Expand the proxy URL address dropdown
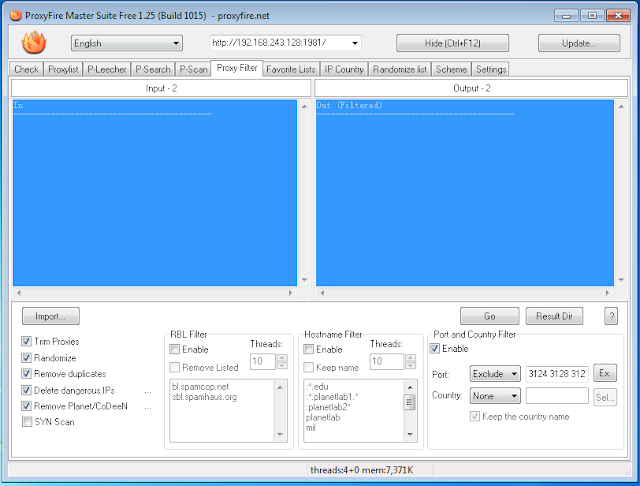 point(355,43)
